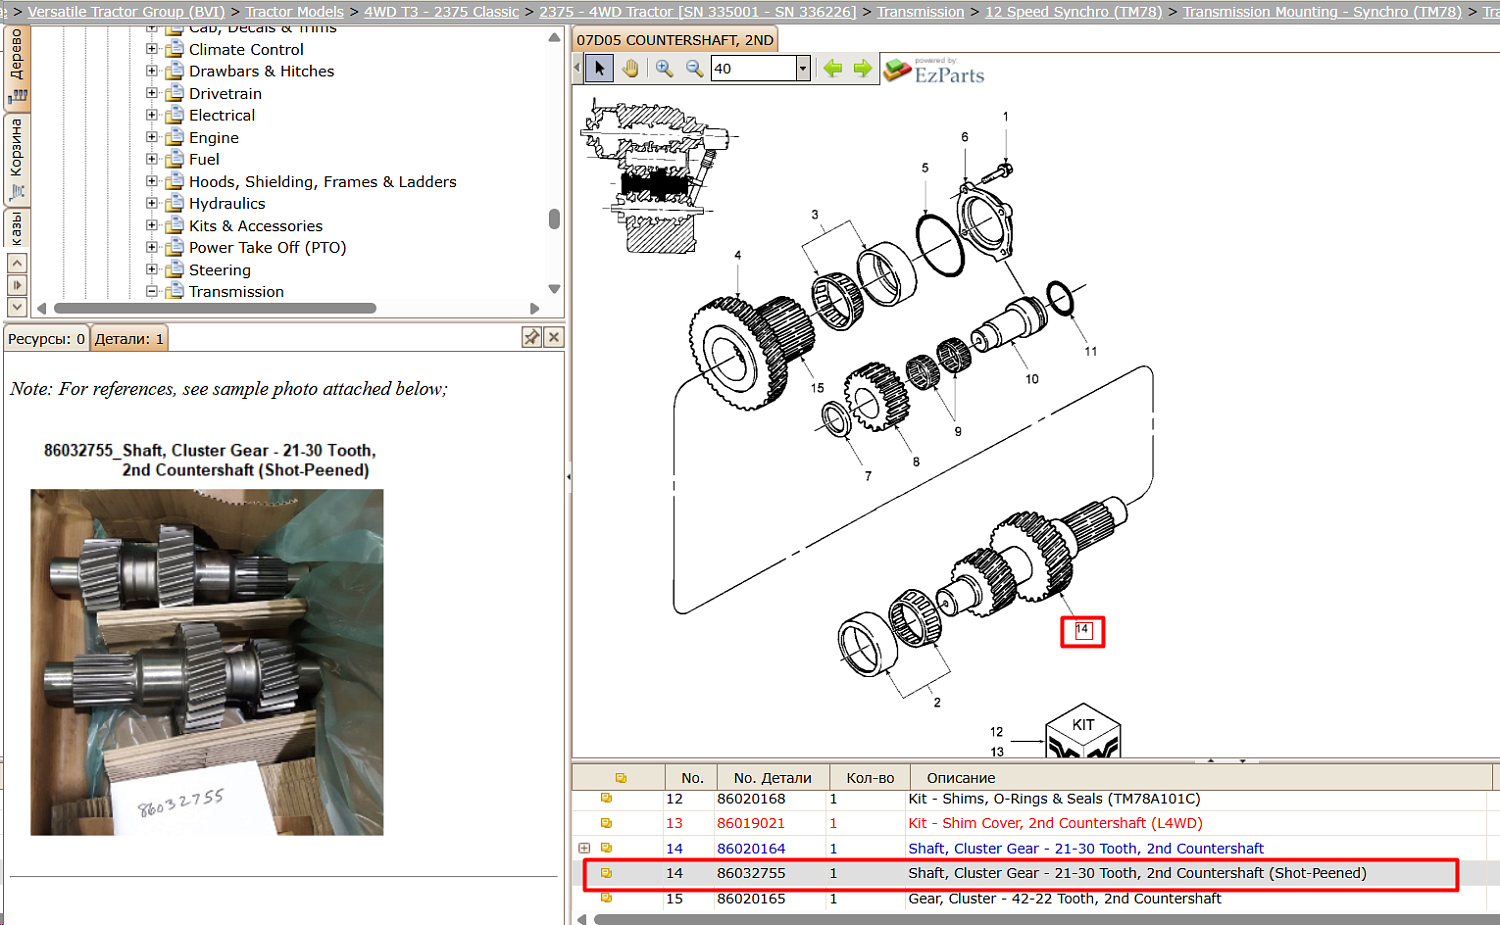The image size is (1500, 925).
Task: Open Versatile Tractor Group (BVI) breadcrumb
Action: (x=126, y=12)
